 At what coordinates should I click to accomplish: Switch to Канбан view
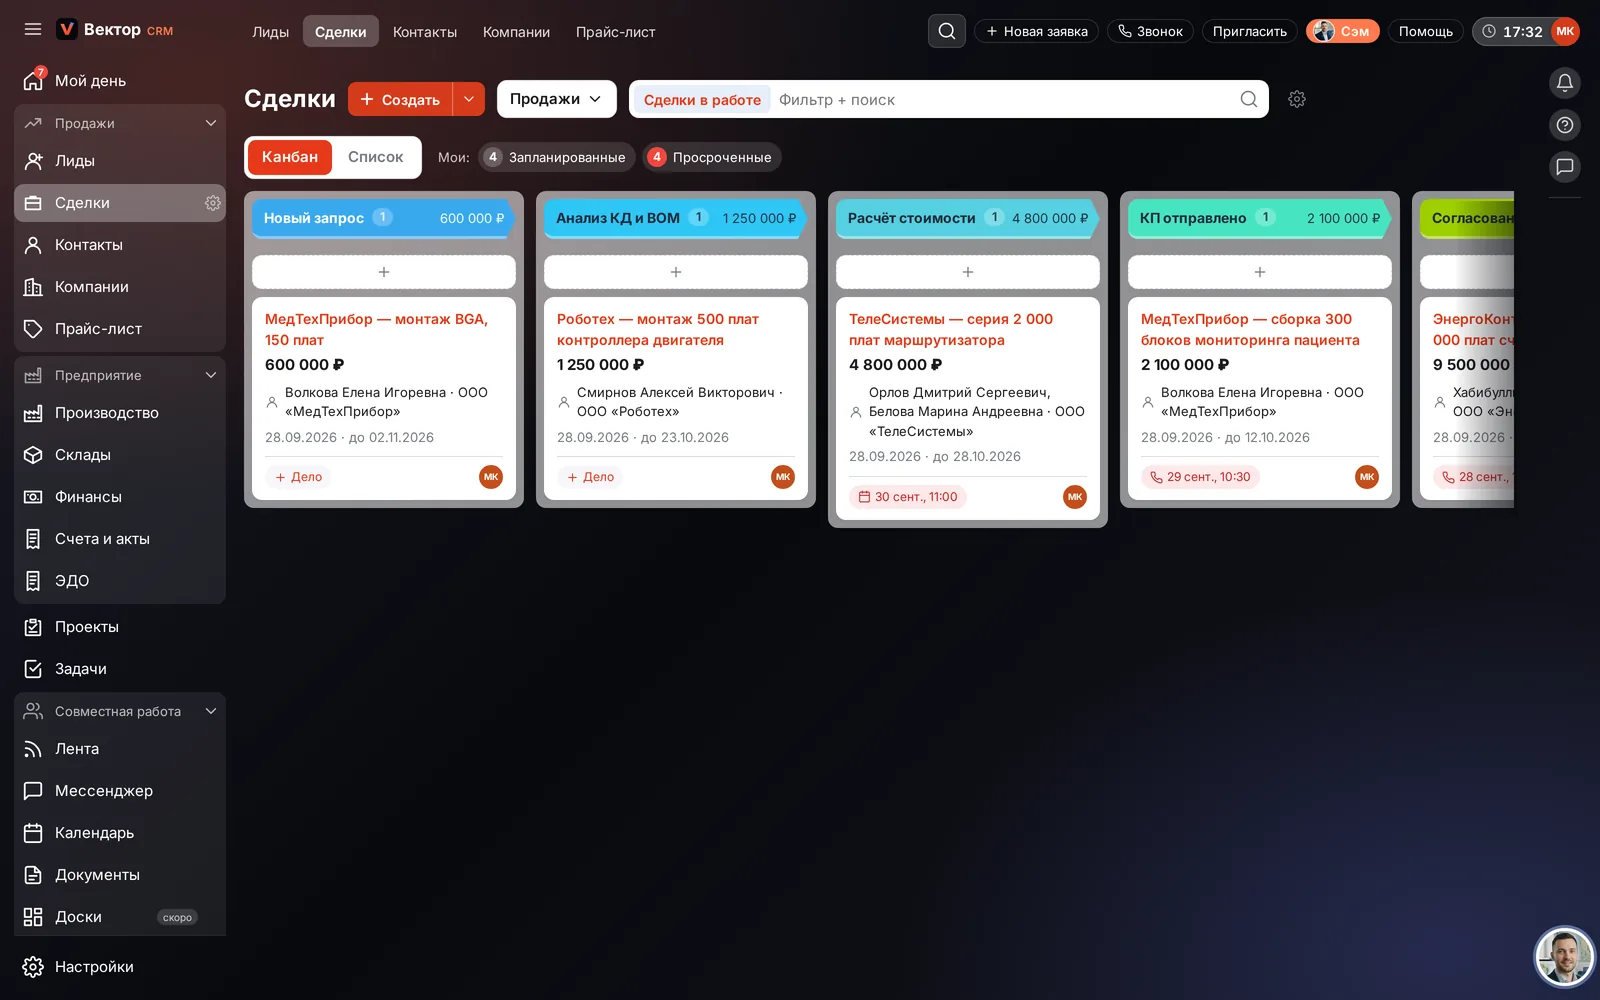tap(290, 157)
